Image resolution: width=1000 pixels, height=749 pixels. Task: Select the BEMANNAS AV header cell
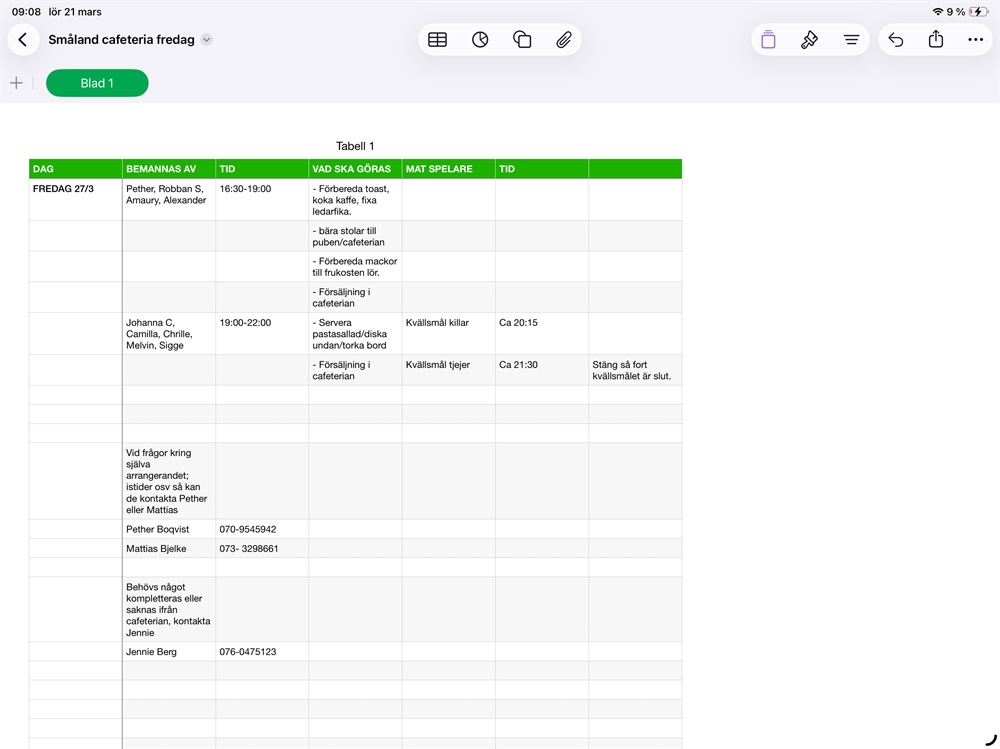click(168, 169)
